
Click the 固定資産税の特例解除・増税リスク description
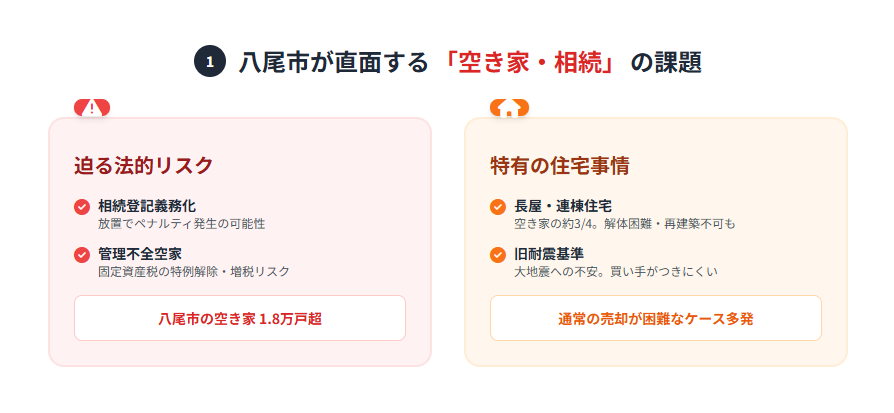(193, 272)
